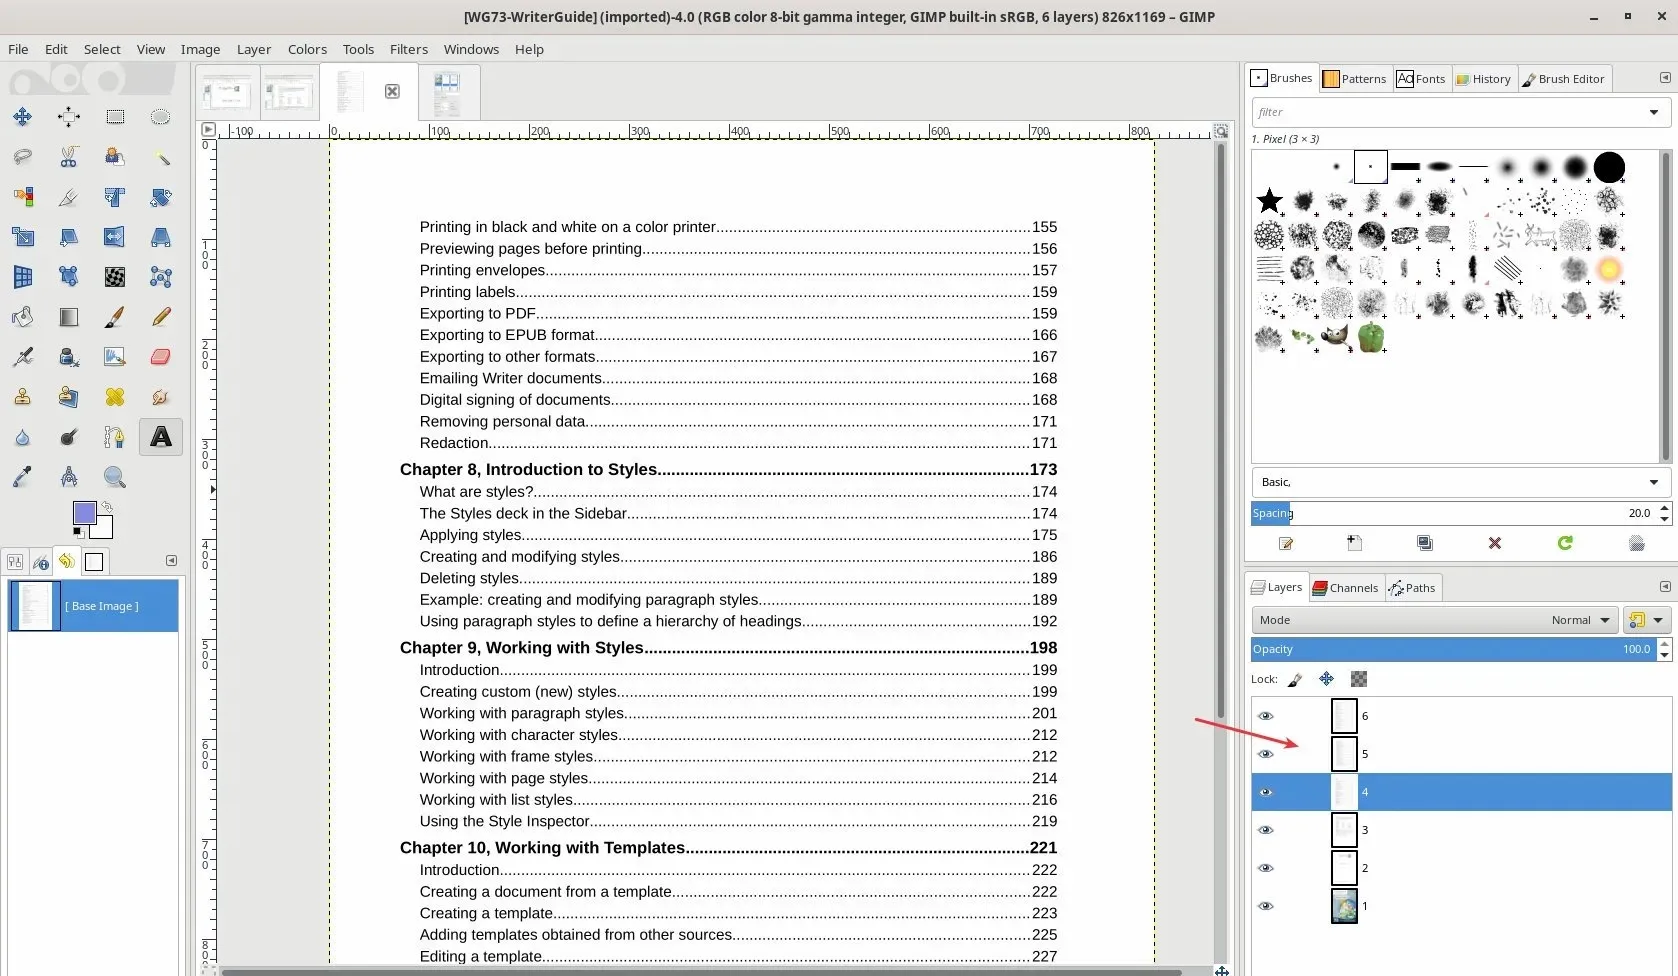The width and height of the screenshot is (1678, 976).
Task: Select the Text tool
Action: pos(160,437)
